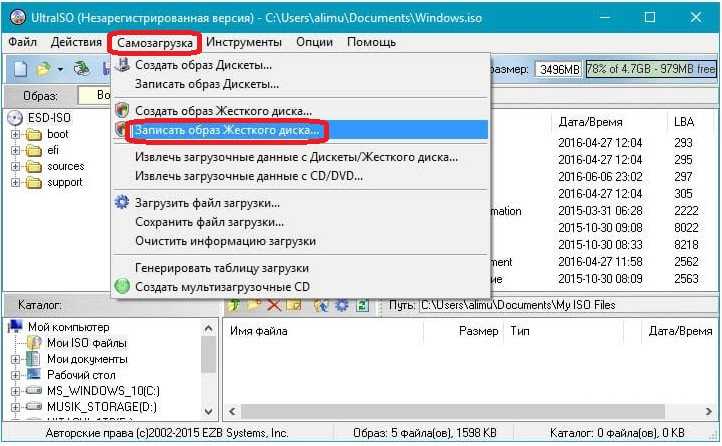The height and width of the screenshot is (446, 722).
Task: Click the Путь path field
Action: tap(568, 305)
